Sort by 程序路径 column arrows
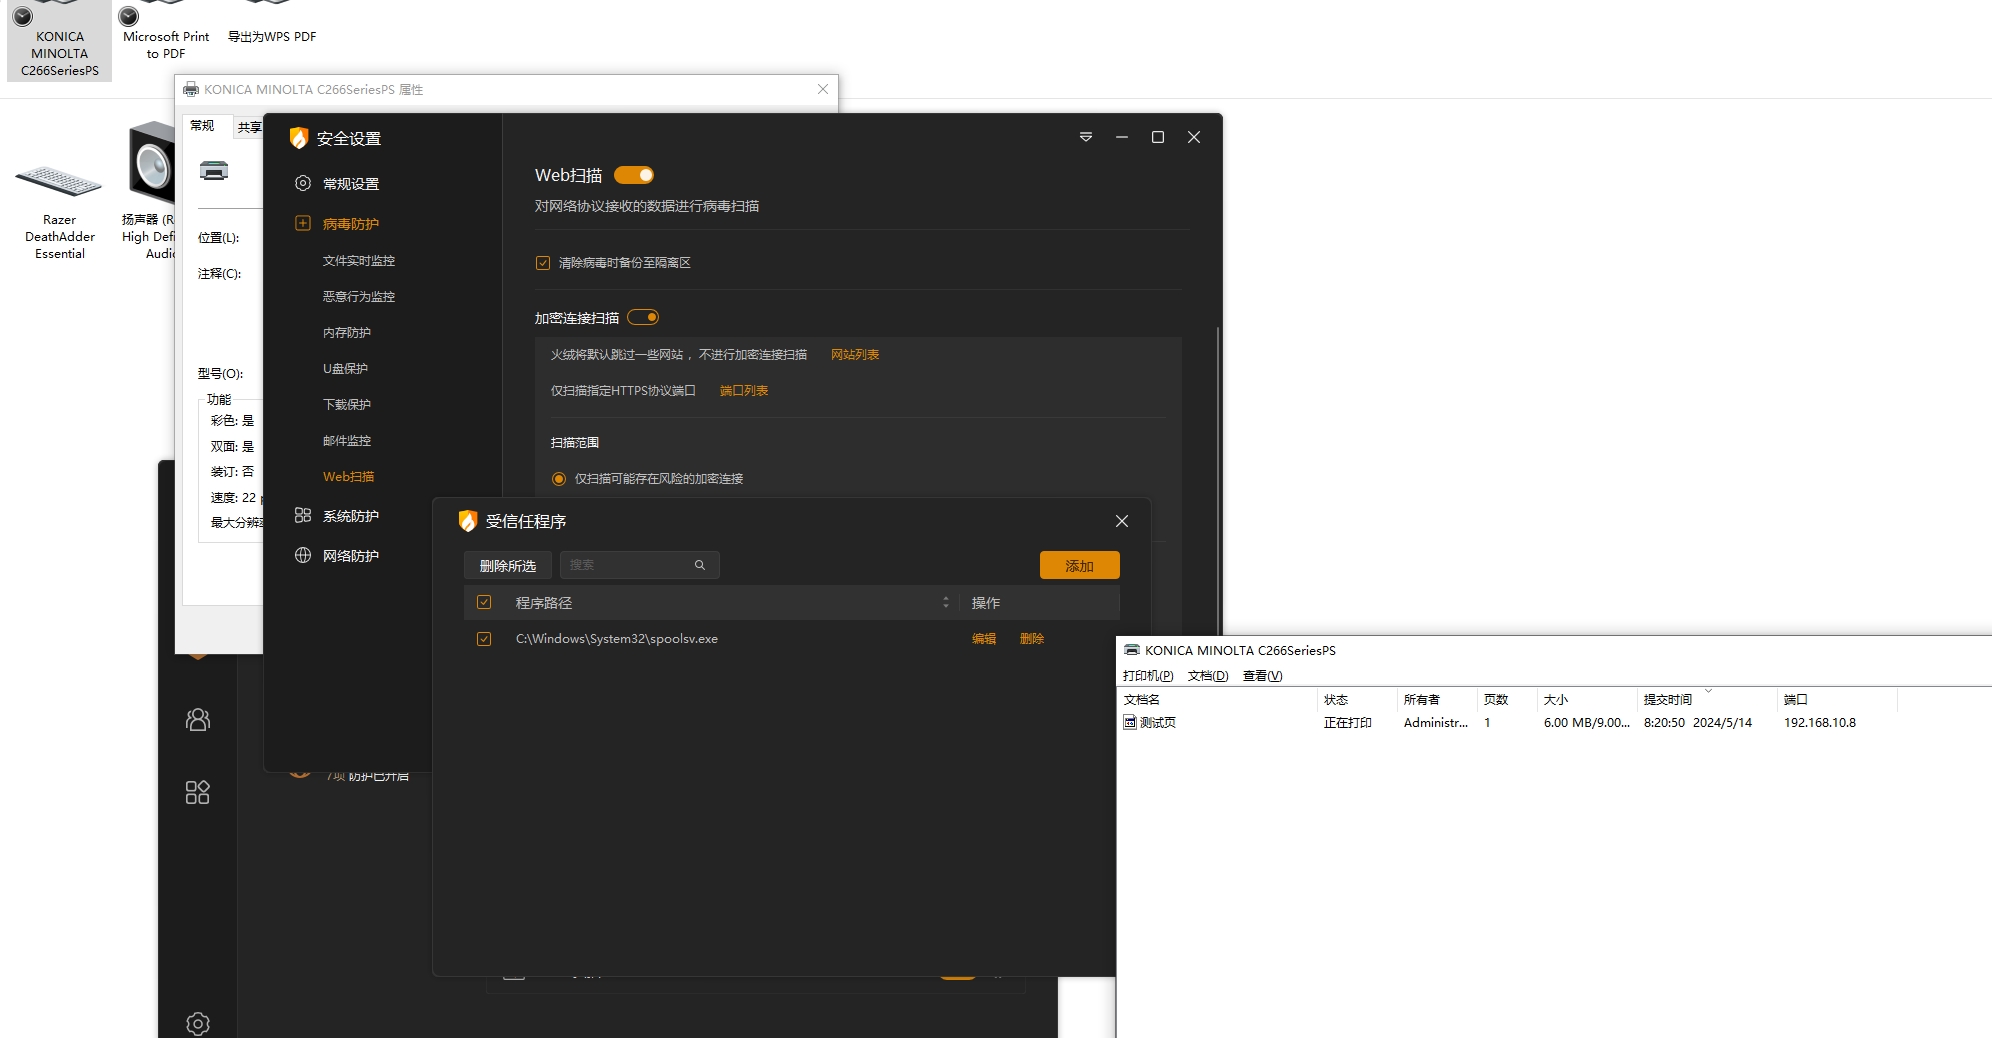The image size is (1992, 1038). click(x=946, y=602)
